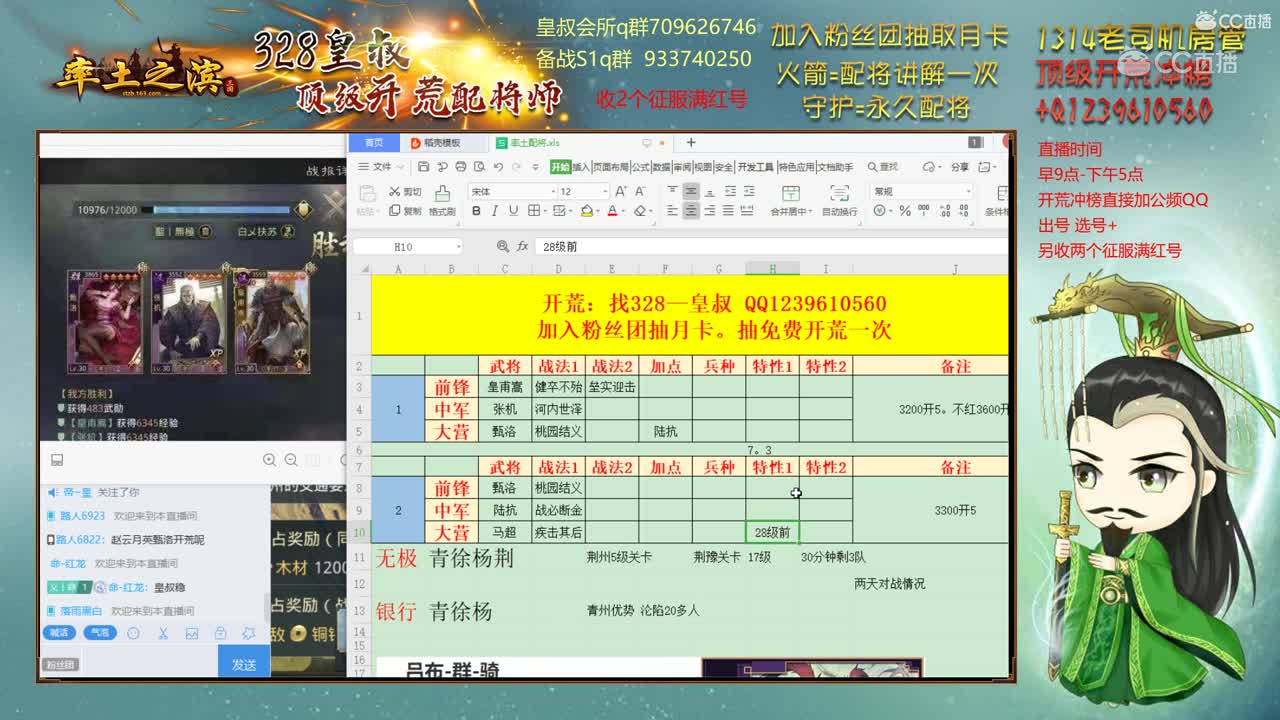Expand the H10 name box dropdown

pos(459,246)
